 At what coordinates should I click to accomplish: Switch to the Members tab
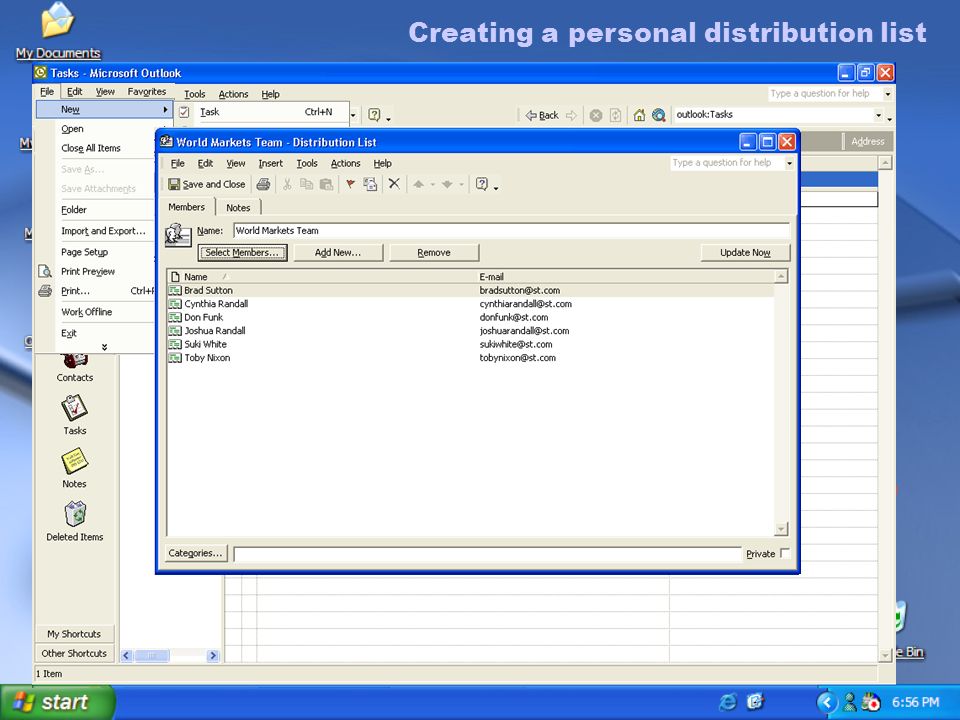point(187,207)
